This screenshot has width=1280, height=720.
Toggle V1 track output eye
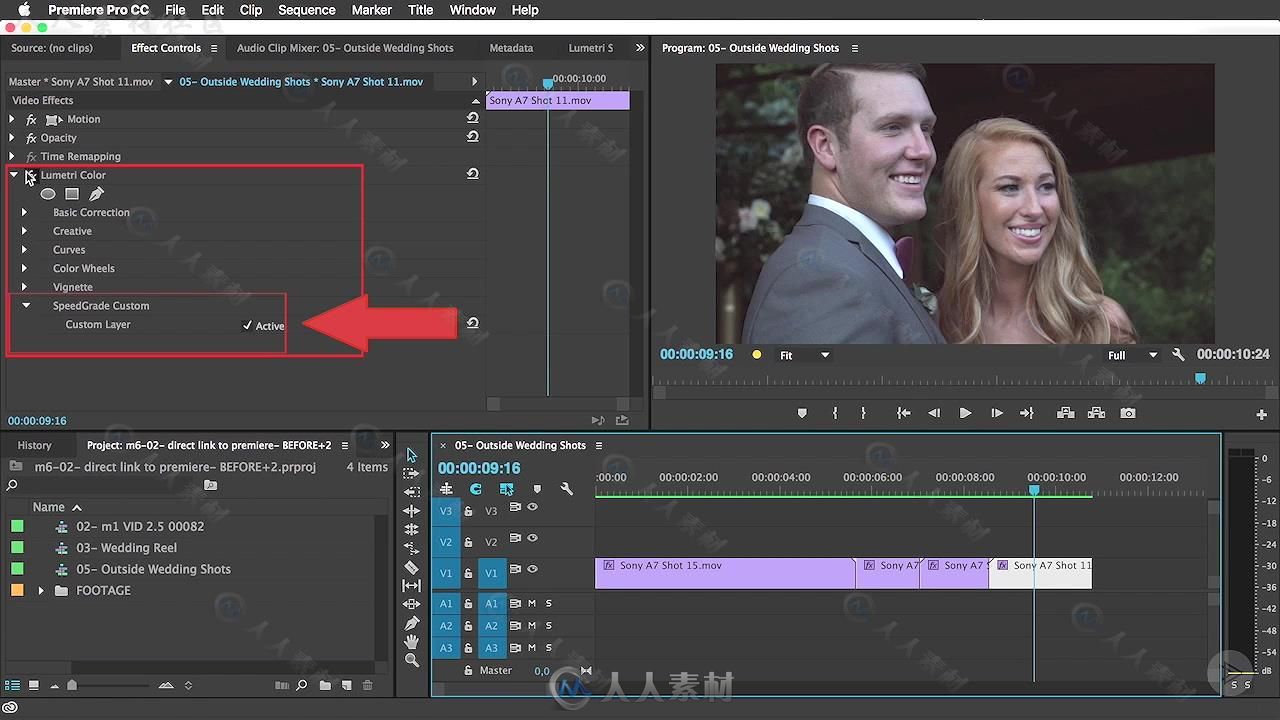coord(532,569)
